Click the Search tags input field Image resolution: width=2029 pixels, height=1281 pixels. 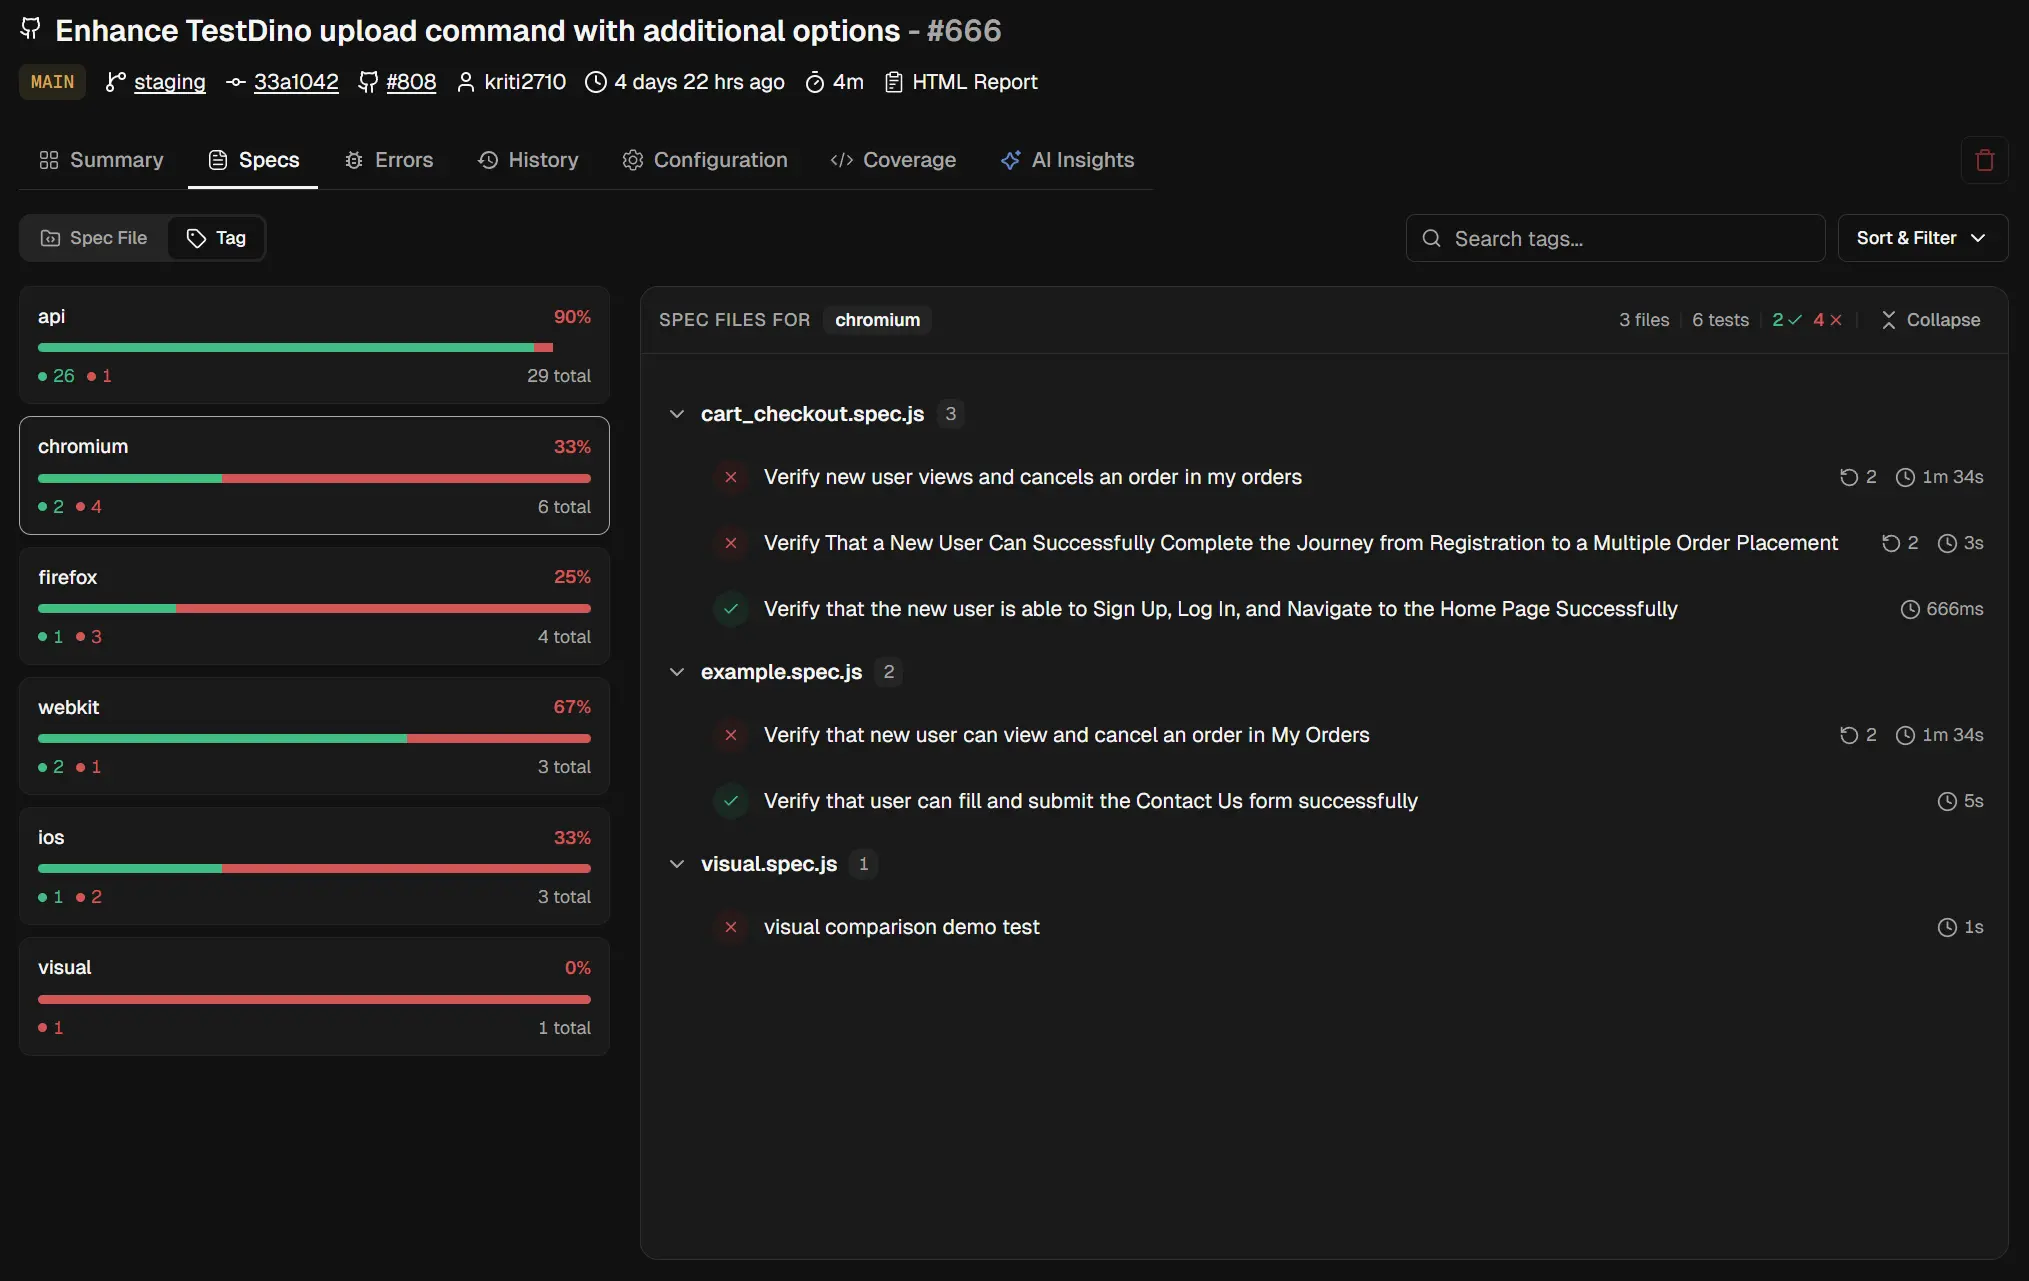(x=1615, y=238)
